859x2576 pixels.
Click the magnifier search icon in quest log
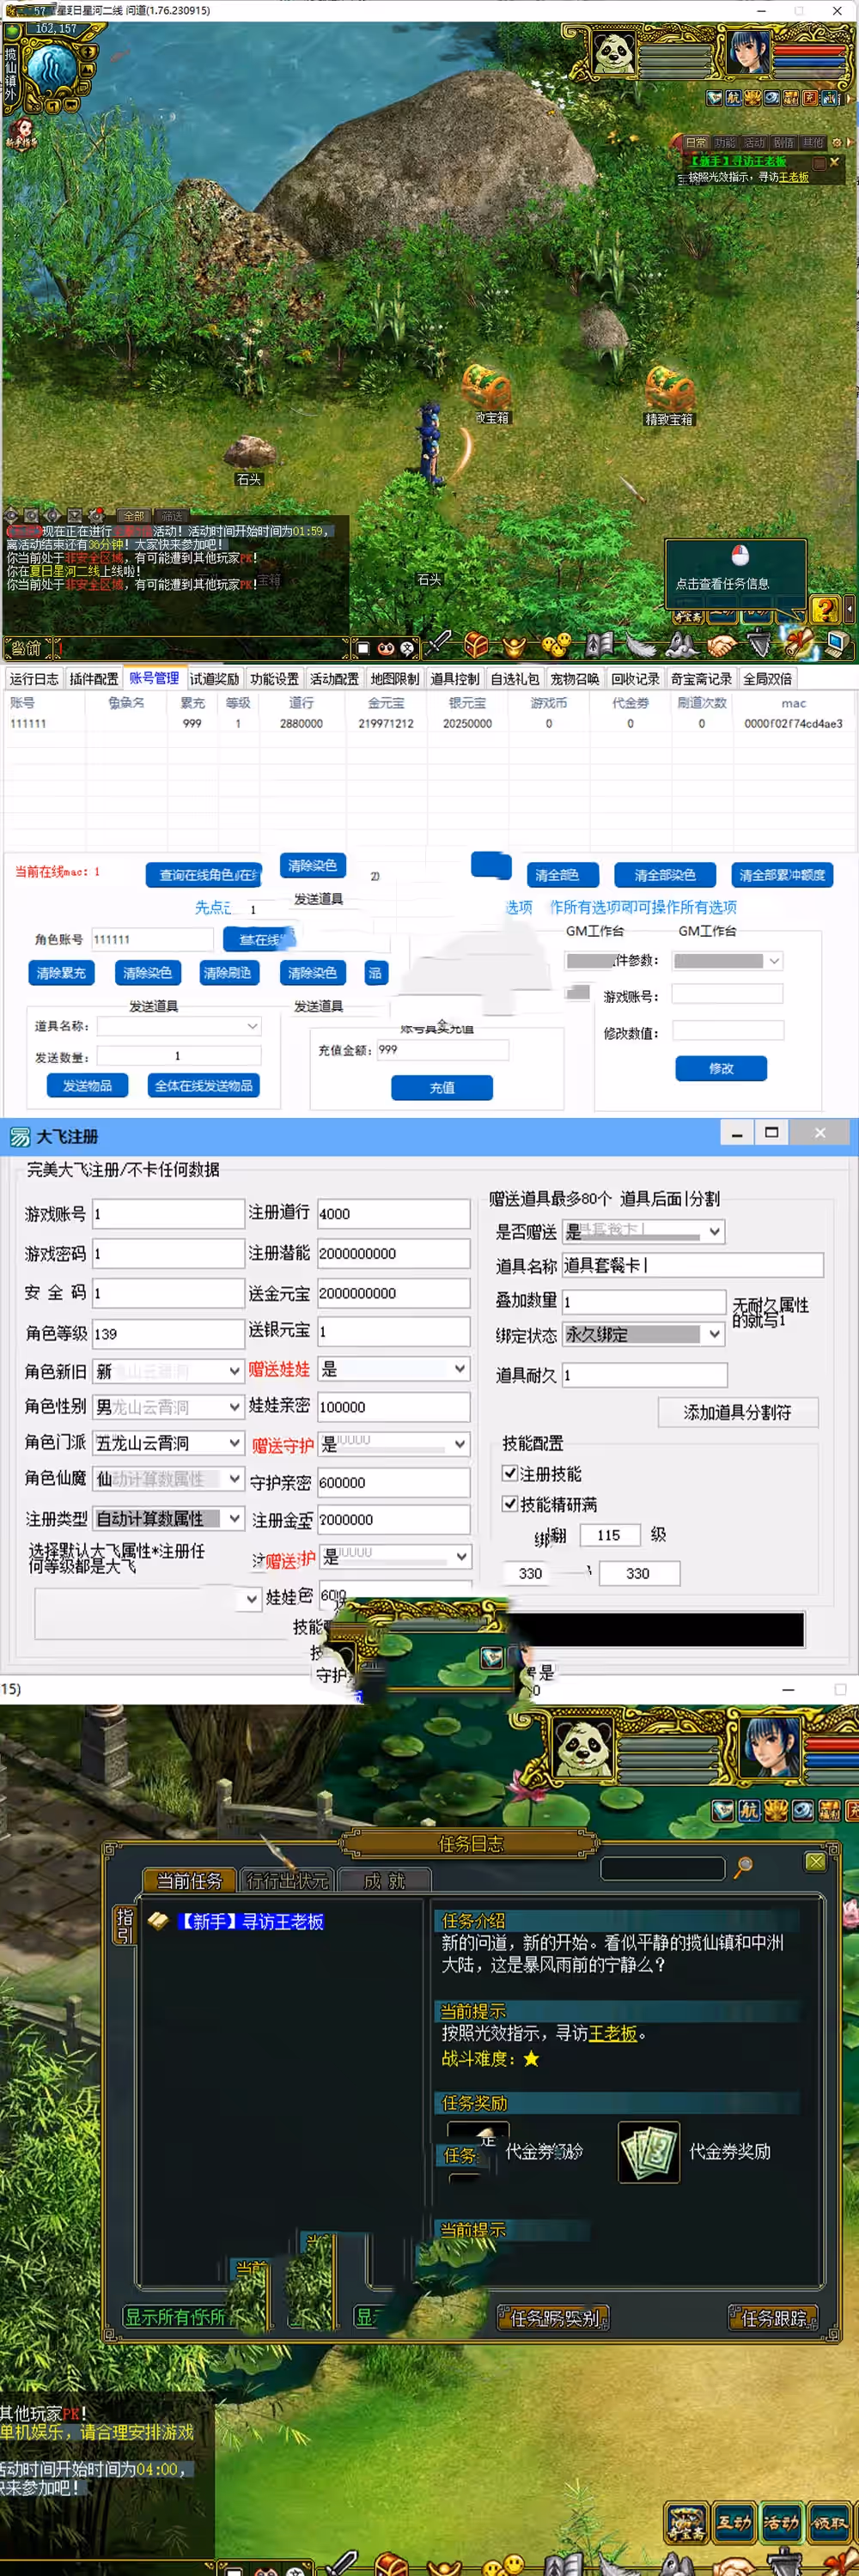743,1866
